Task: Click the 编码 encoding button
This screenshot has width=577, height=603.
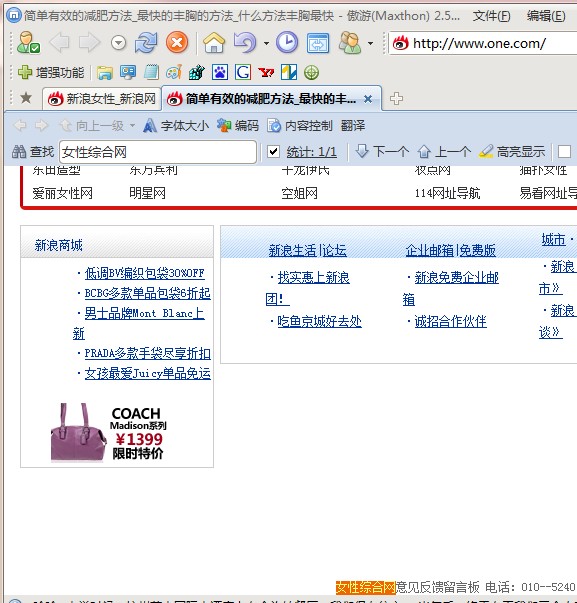Action: point(238,126)
